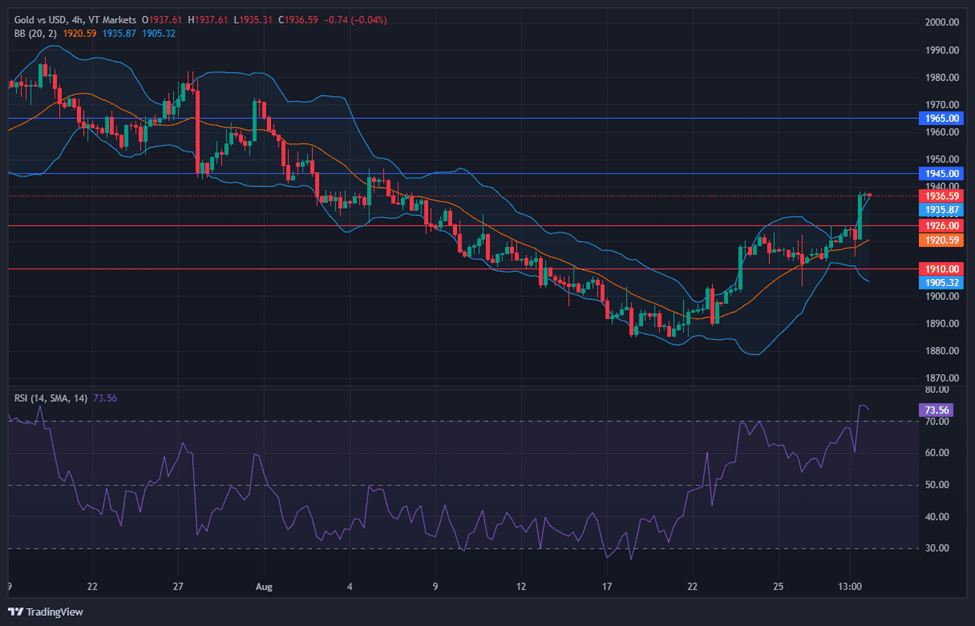Click the TradingView logo
Viewport: 975px width, 626px height.
coord(44,611)
